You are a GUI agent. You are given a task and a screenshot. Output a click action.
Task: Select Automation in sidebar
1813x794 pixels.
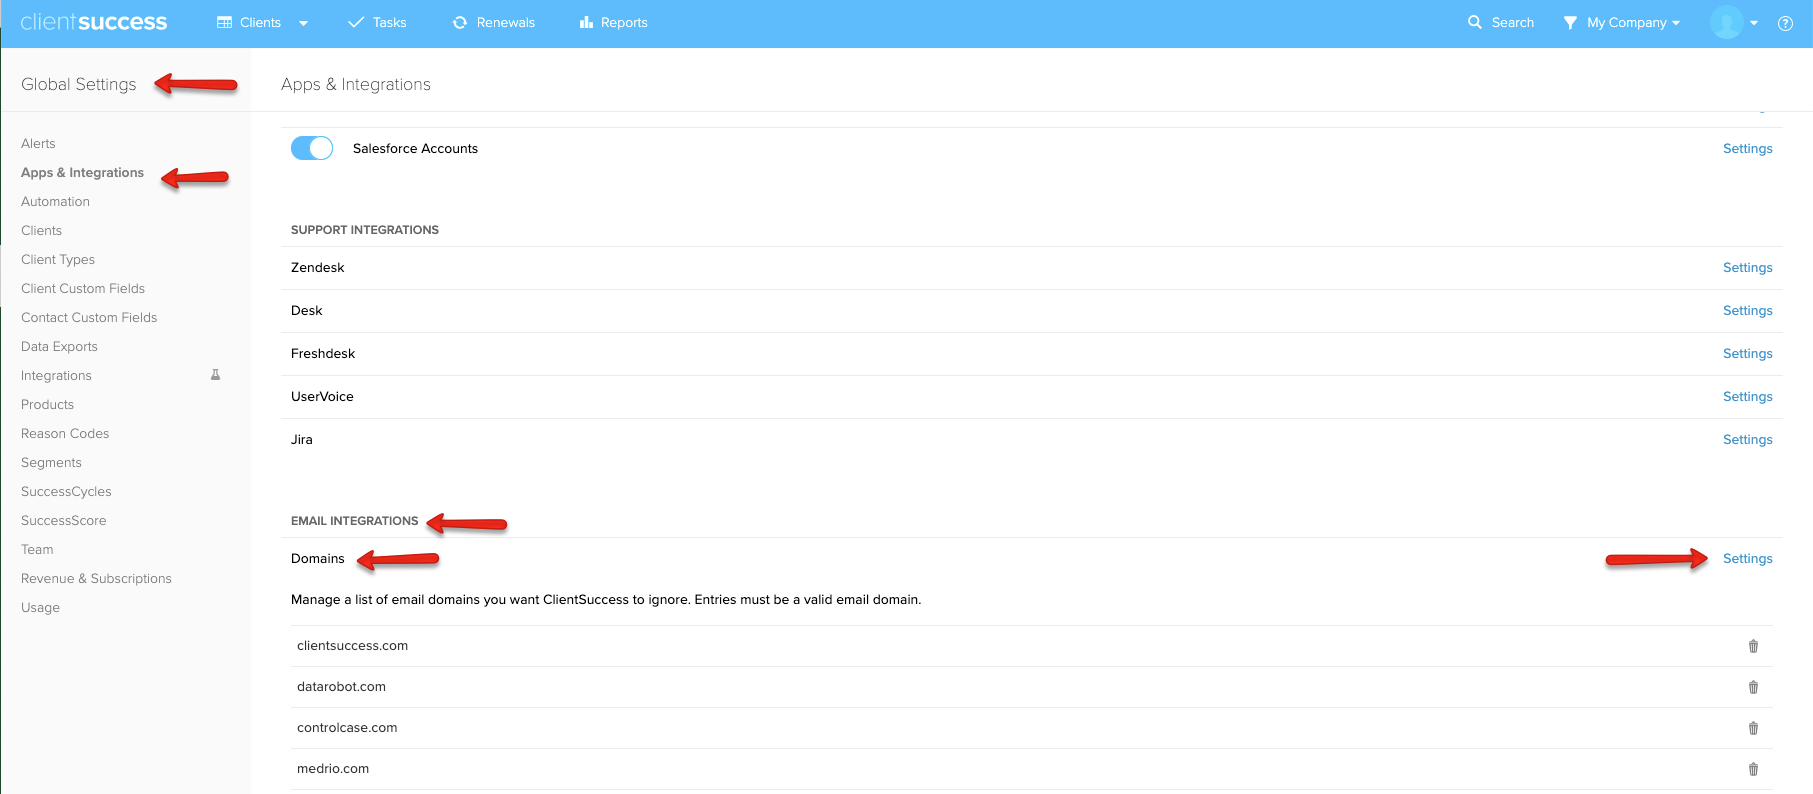point(55,201)
